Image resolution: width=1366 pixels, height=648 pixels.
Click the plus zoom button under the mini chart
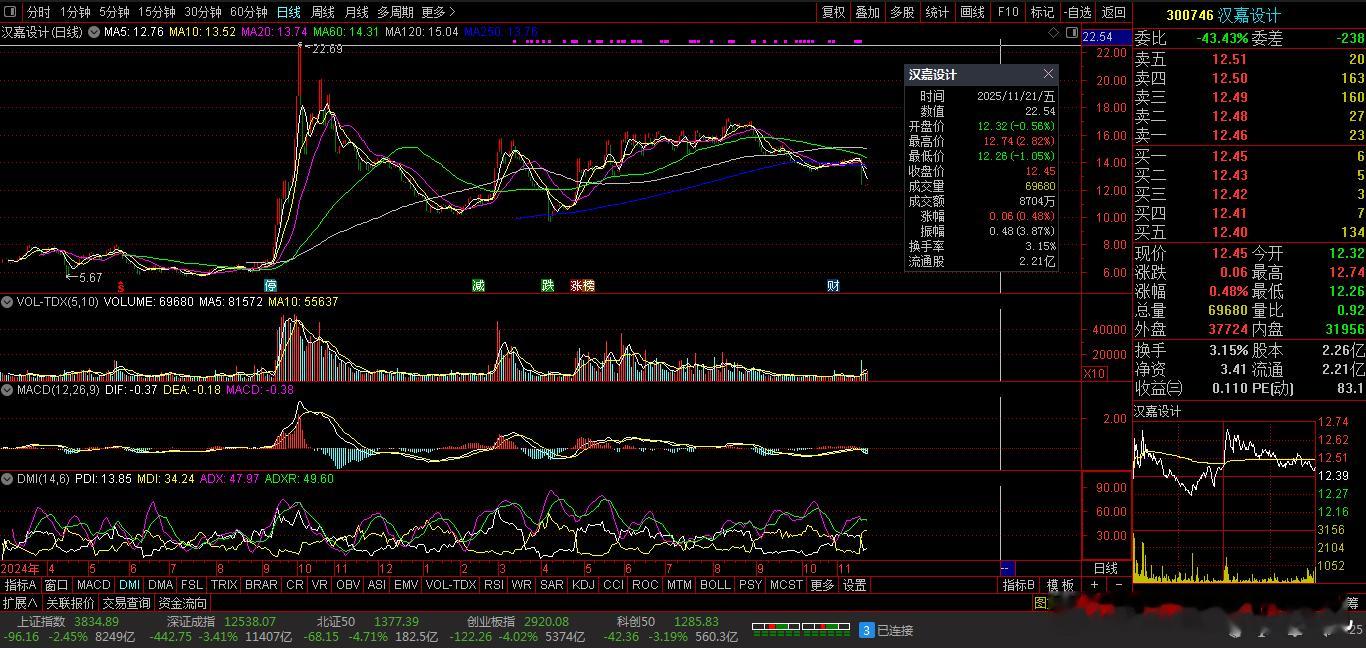(x=1095, y=585)
